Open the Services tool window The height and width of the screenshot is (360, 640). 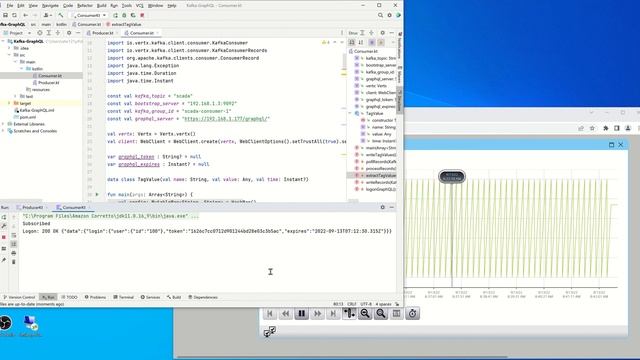pyautogui.click(x=151, y=297)
